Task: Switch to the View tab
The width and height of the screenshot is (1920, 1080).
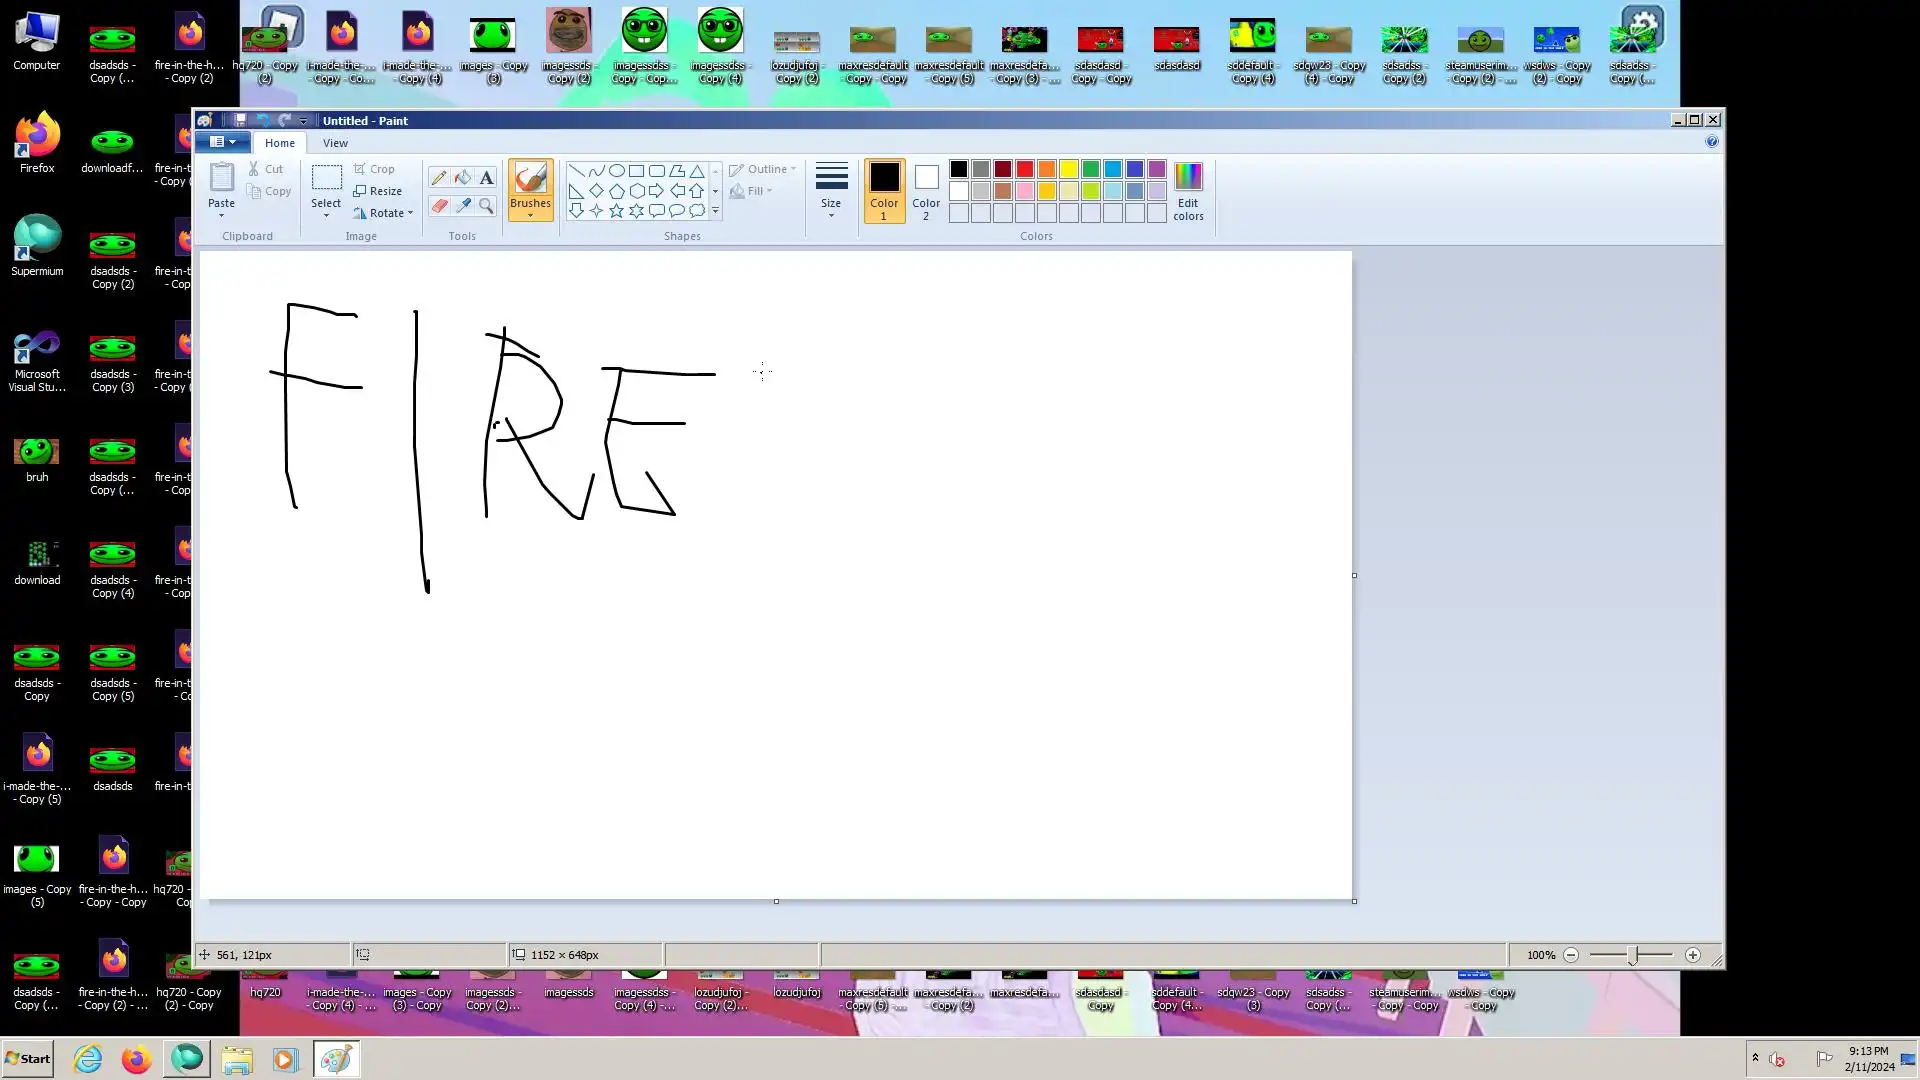Action: click(x=335, y=143)
